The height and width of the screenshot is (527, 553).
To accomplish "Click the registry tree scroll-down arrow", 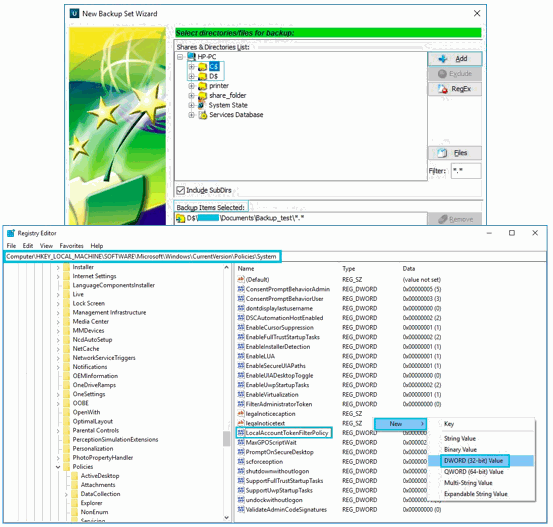I will tap(226, 517).
